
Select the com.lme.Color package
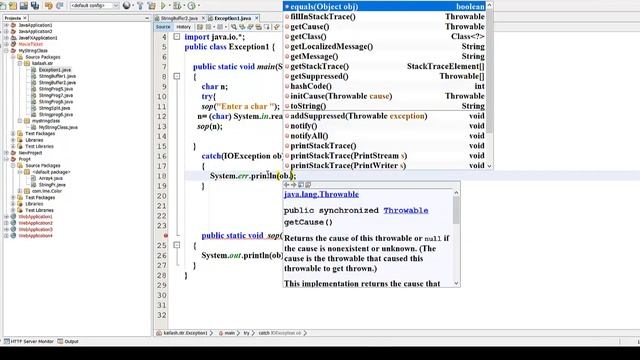click(47, 191)
